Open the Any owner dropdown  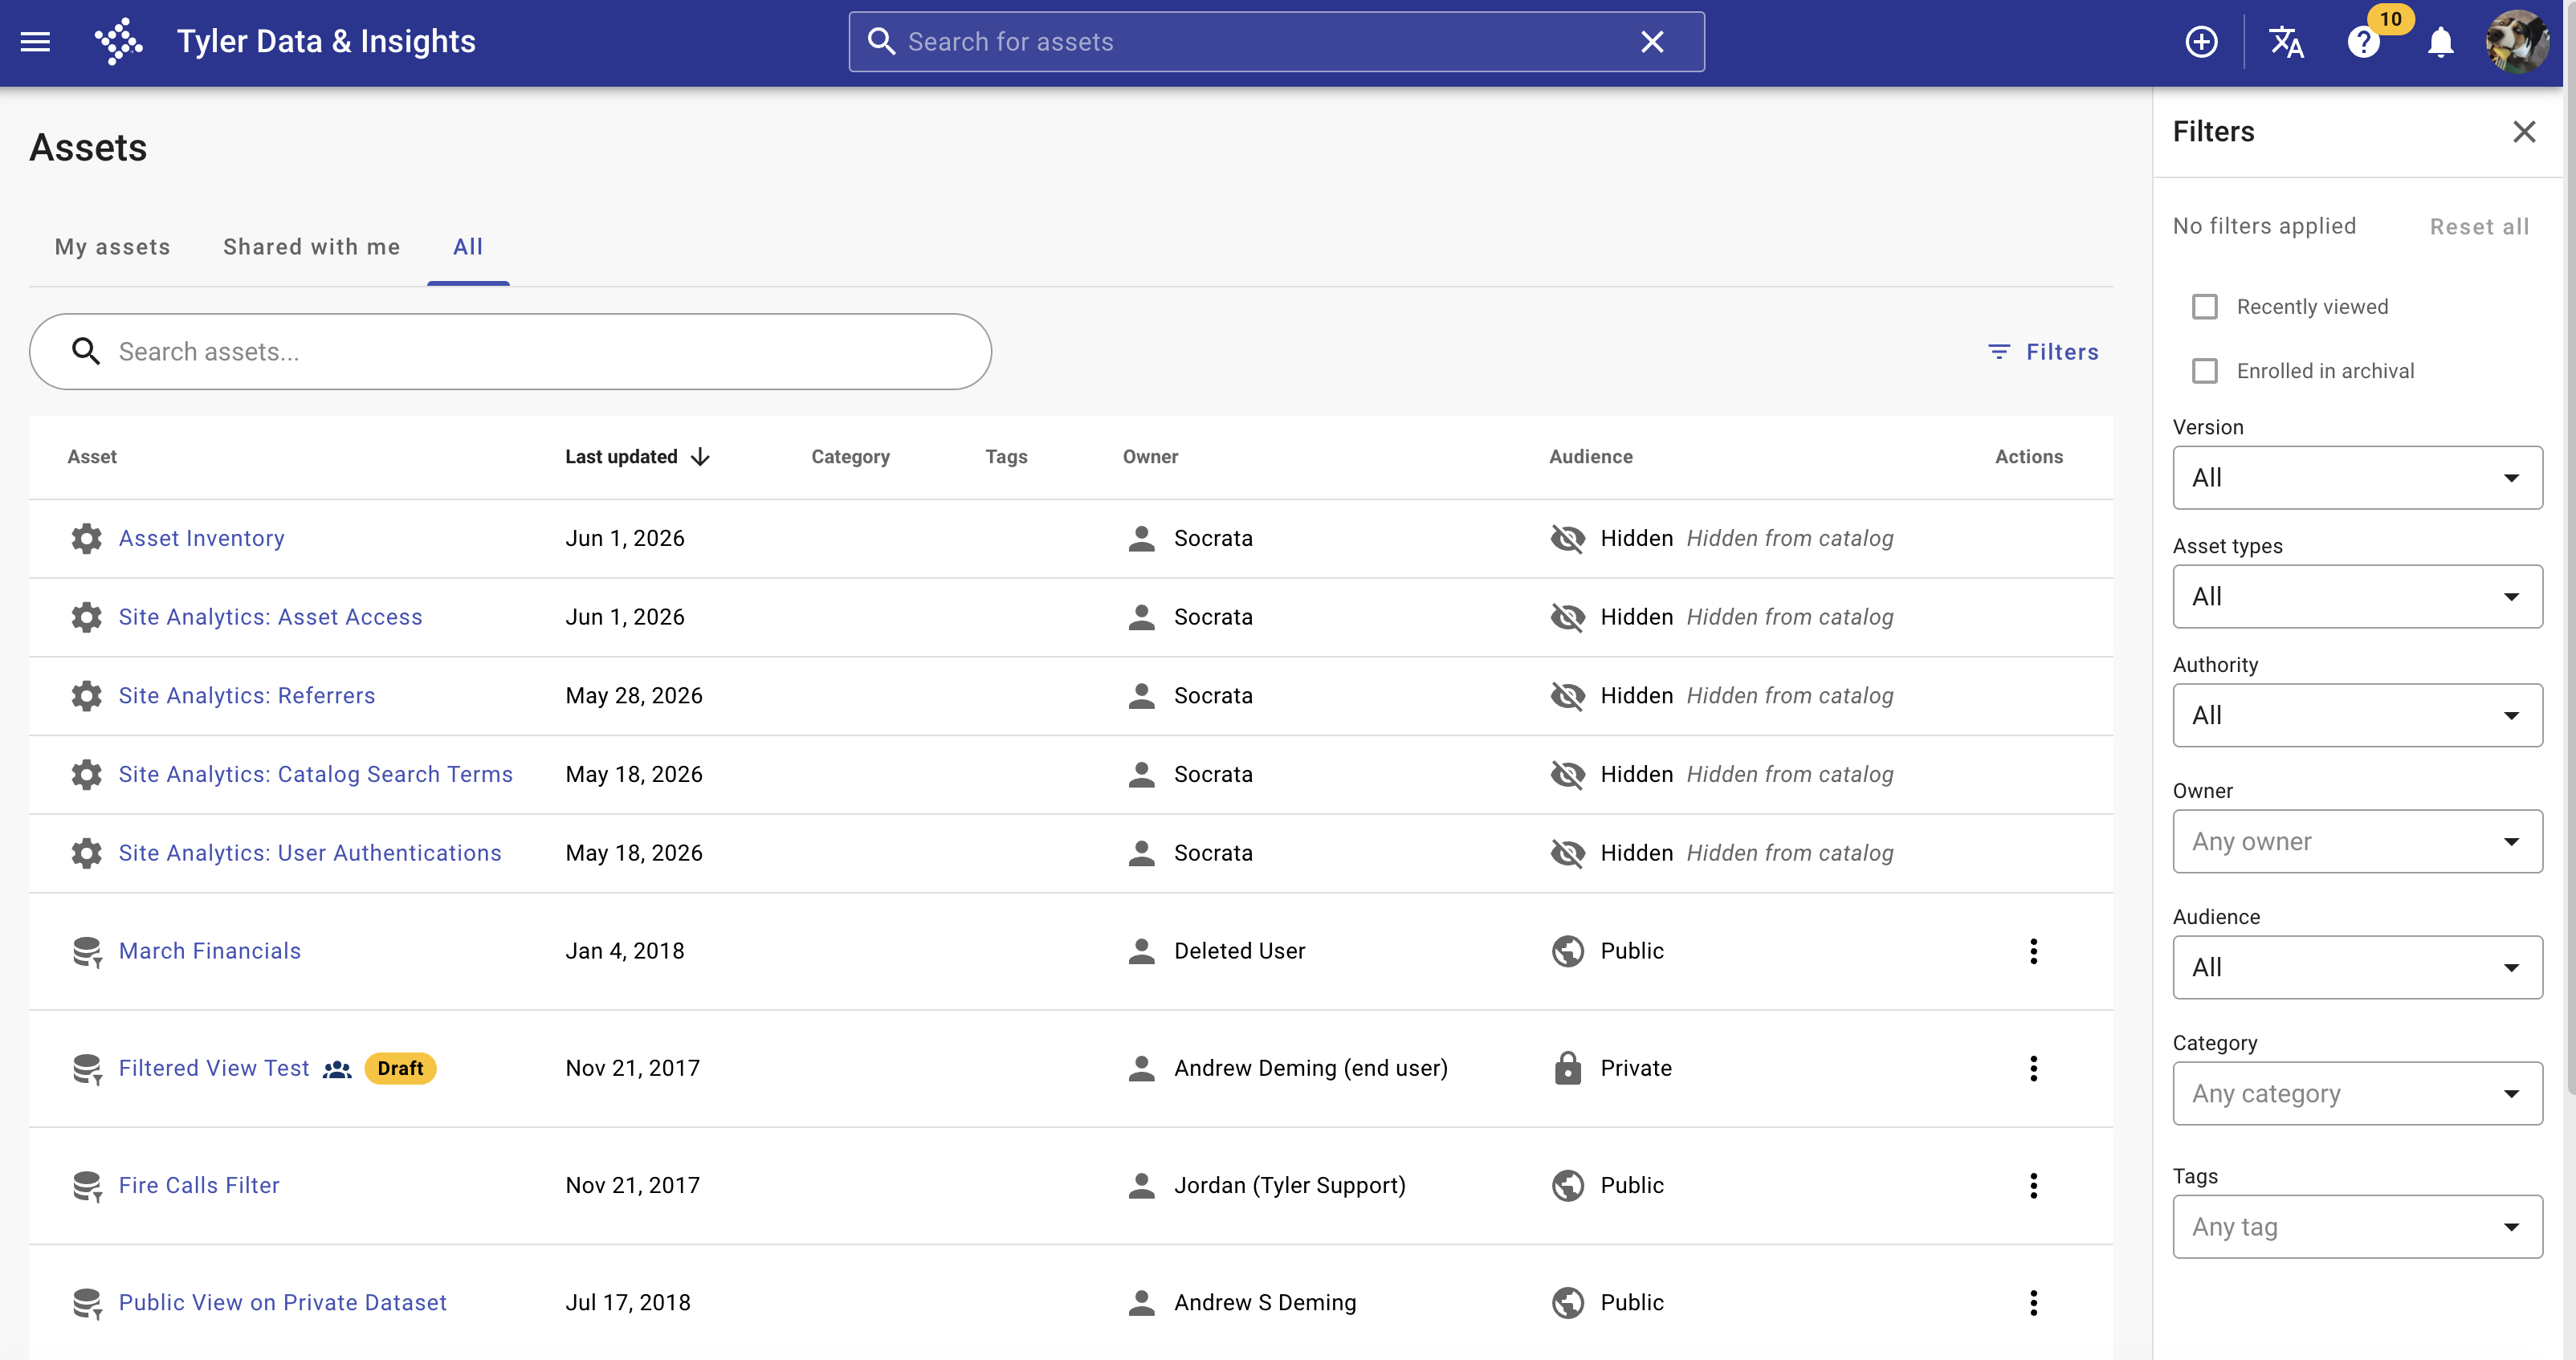2357,841
